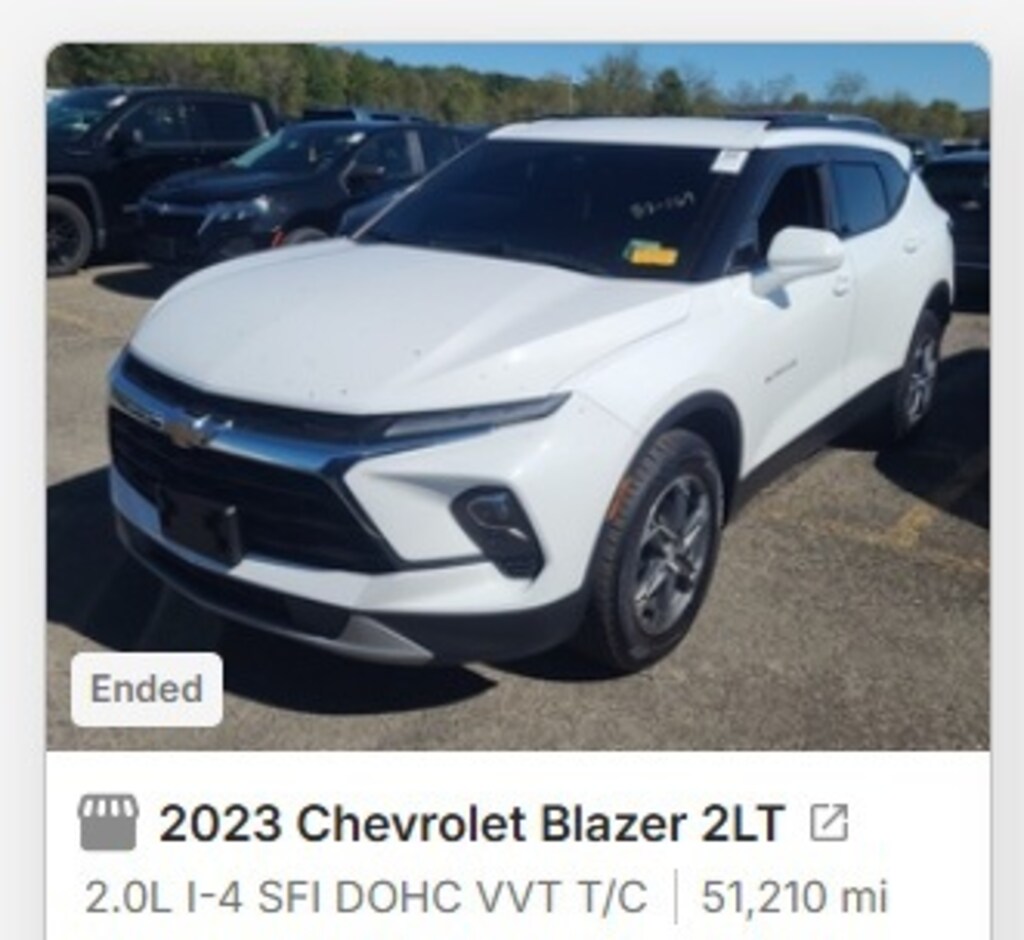Click the Chevrolet bowtie emblem on the grille
Image resolution: width=1024 pixels, height=940 pixels.
(x=195, y=430)
